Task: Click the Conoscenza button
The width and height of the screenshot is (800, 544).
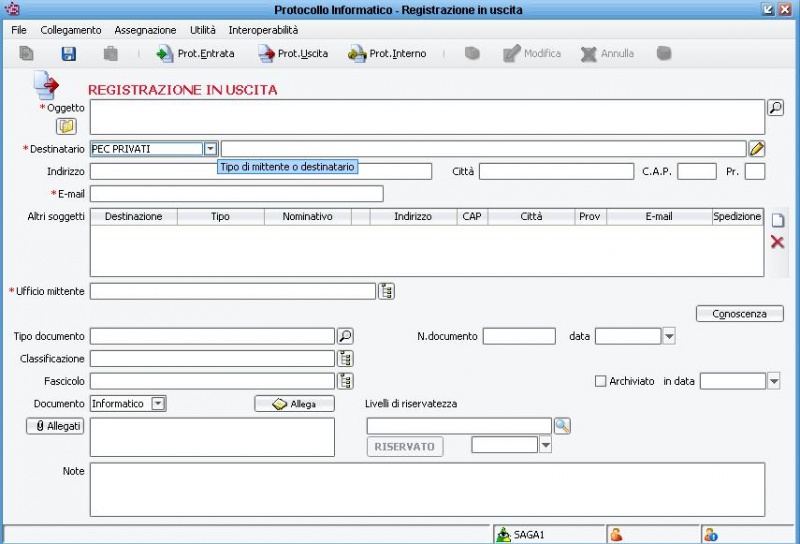Action: pos(739,314)
